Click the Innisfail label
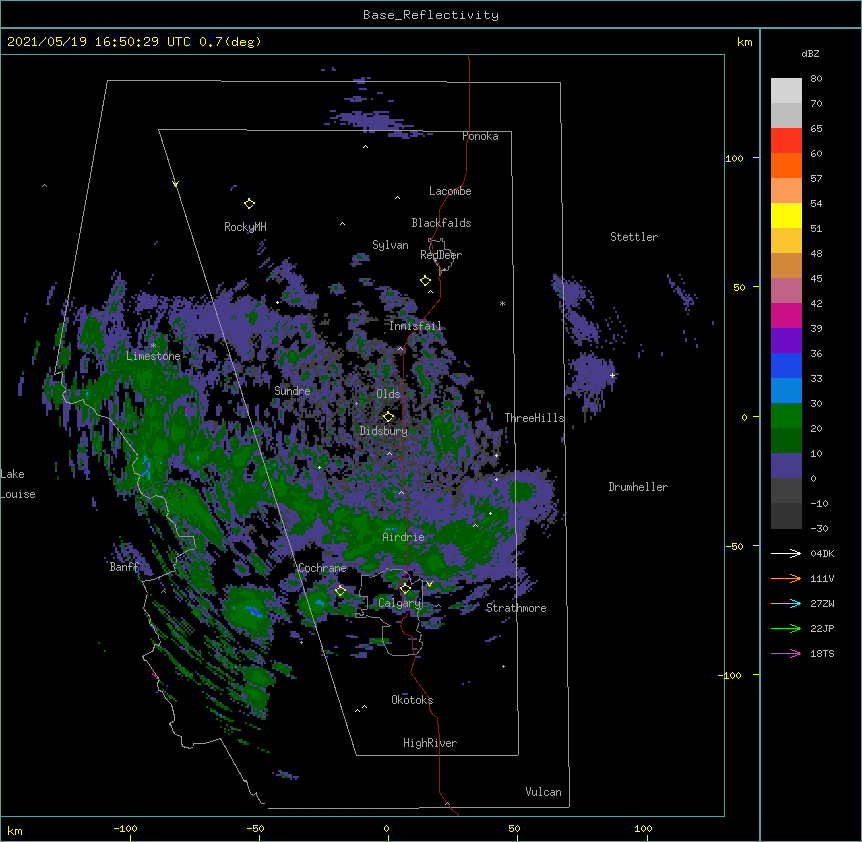Image resolution: width=862 pixels, height=842 pixels. (x=415, y=326)
